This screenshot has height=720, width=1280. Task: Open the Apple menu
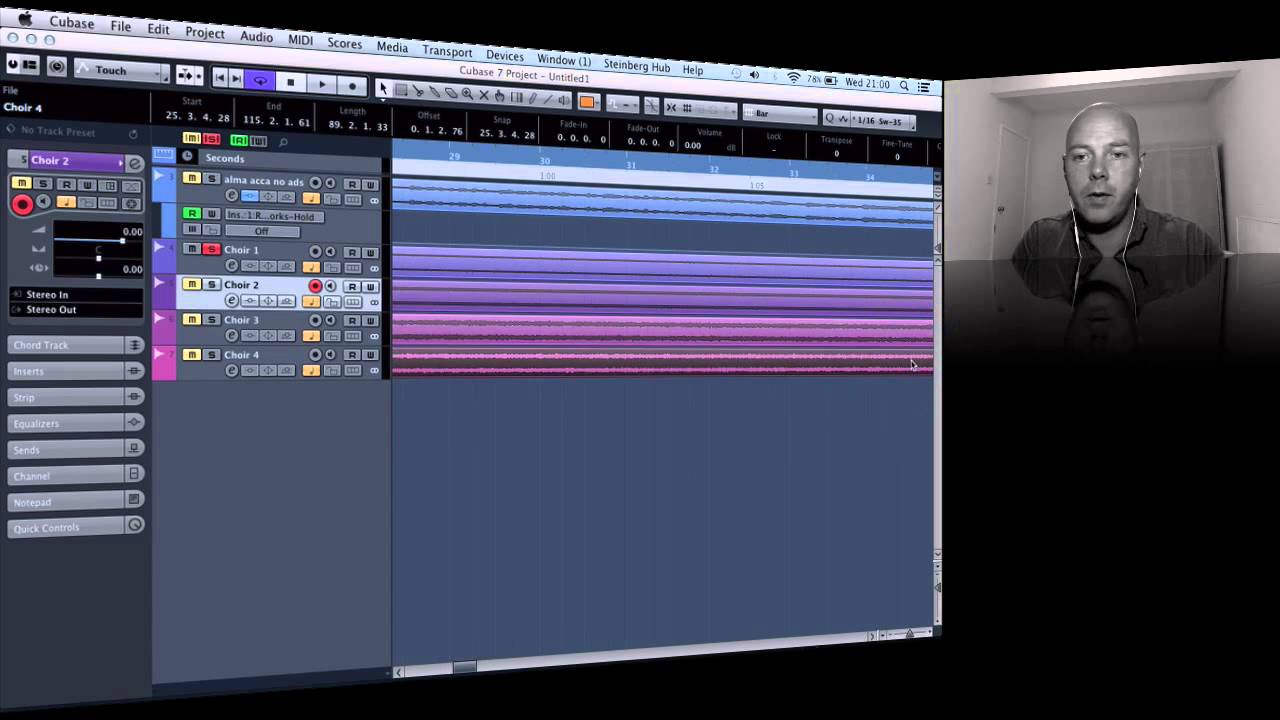click(x=24, y=19)
